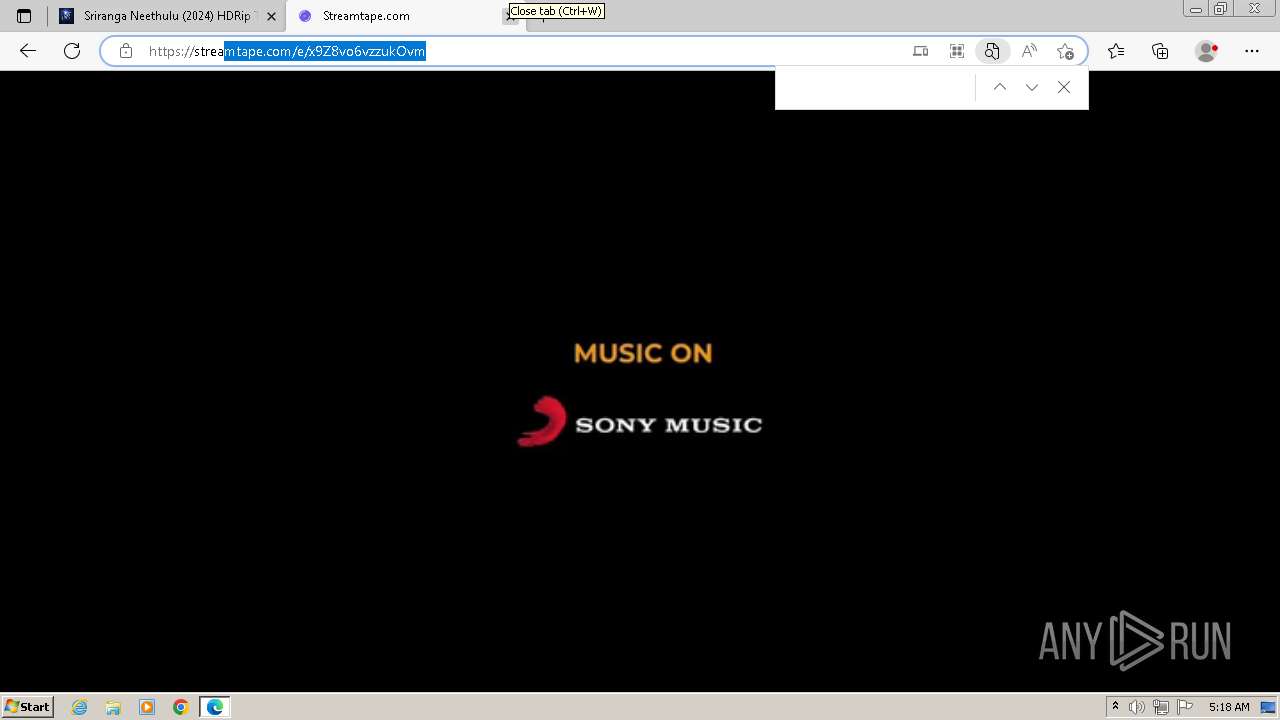This screenshot has width=1280, height=720.
Task: Close the Sriranga Neethulu tab
Action: pyautogui.click(x=271, y=16)
